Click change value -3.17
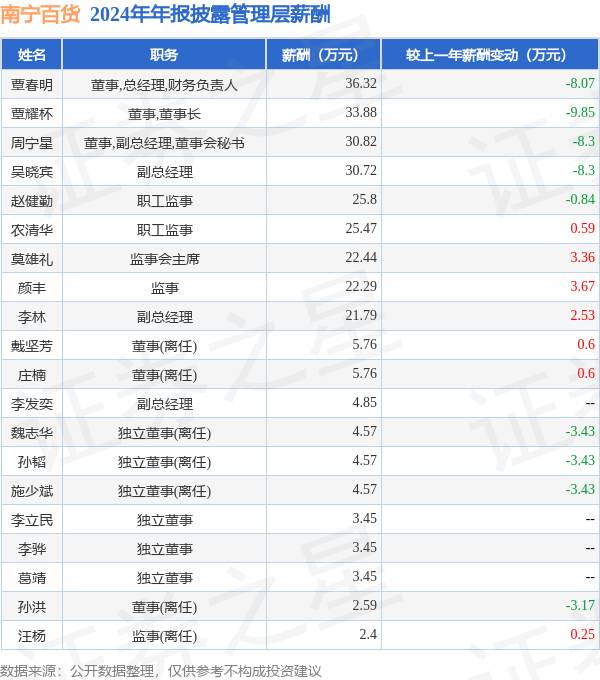600x680 pixels. pyautogui.click(x=580, y=605)
